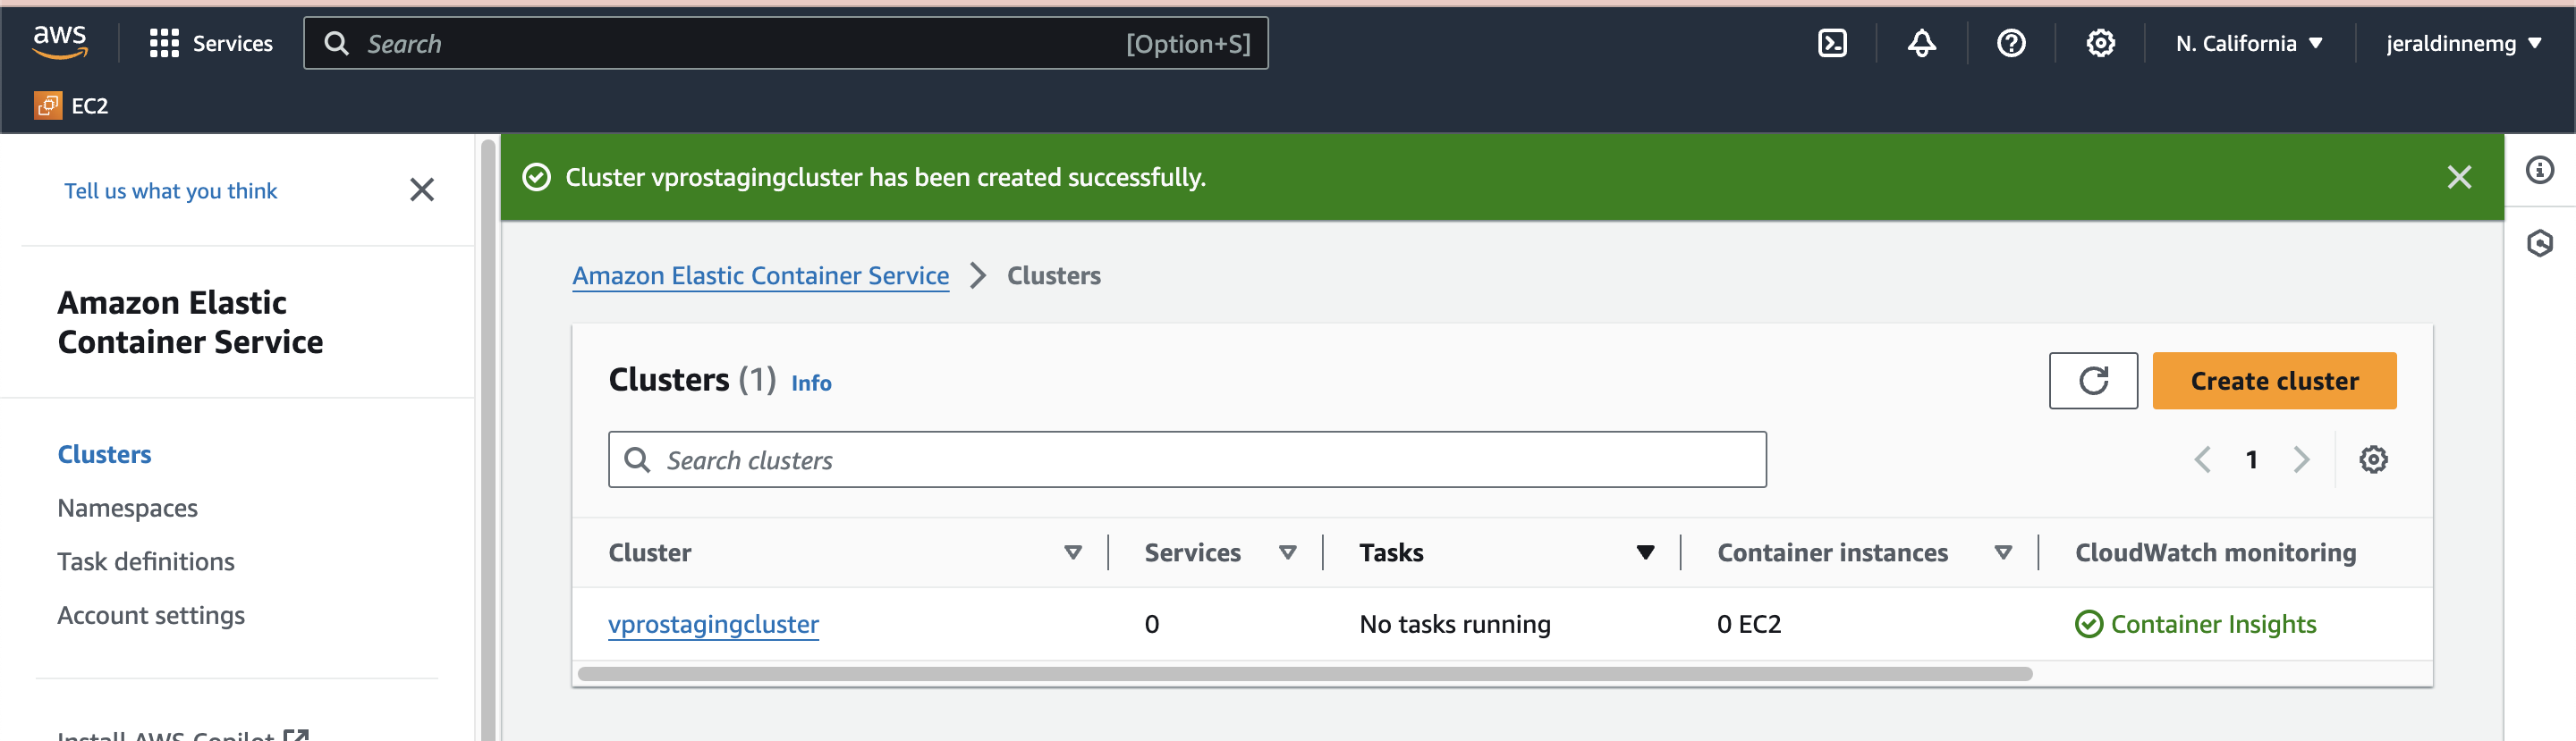This screenshot has width=2576, height=741.
Task: Click the EC2 favorite shortcut icon
Action: [x=48, y=105]
